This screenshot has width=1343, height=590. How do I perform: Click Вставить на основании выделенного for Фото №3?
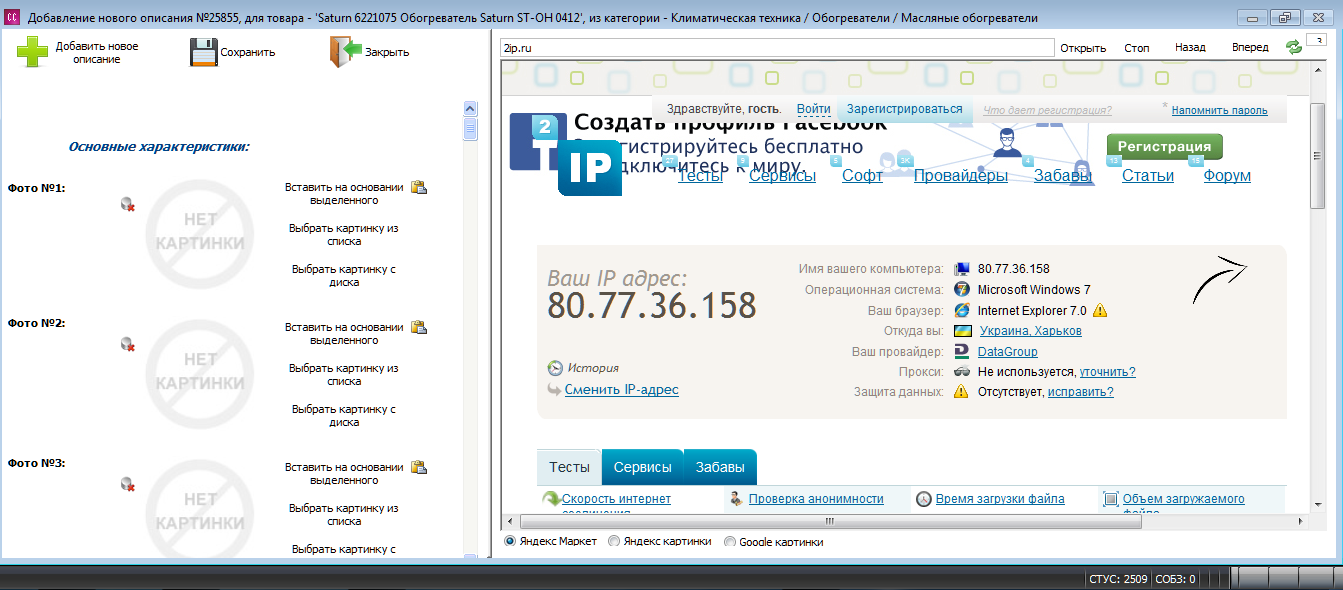[344, 473]
